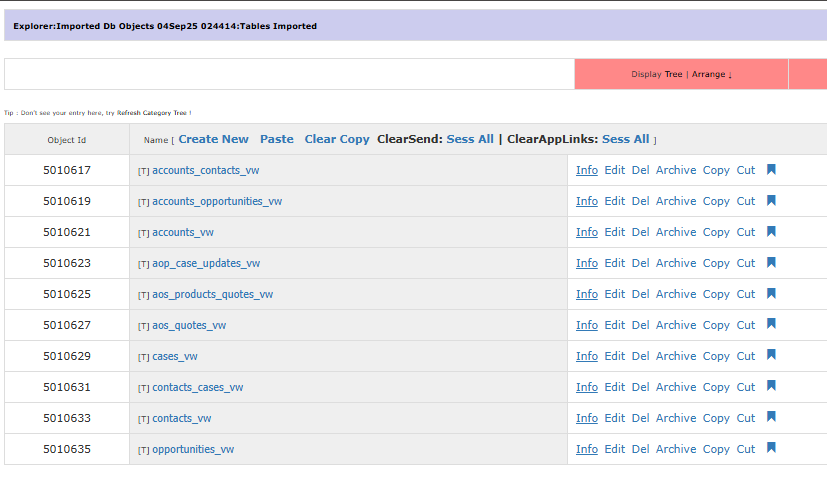Cut the contacts_vw entry
Viewport: 827px width, 481px height.
click(746, 418)
